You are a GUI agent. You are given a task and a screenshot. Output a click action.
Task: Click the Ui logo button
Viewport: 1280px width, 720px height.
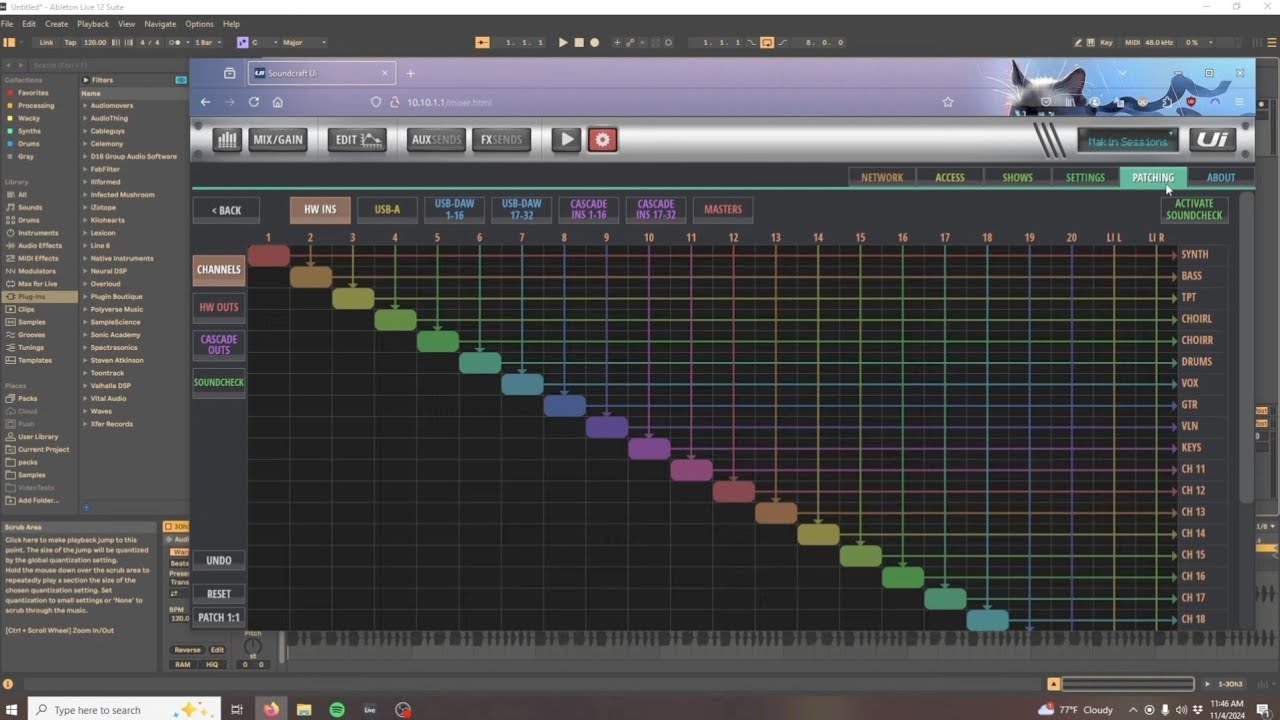(x=1212, y=141)
